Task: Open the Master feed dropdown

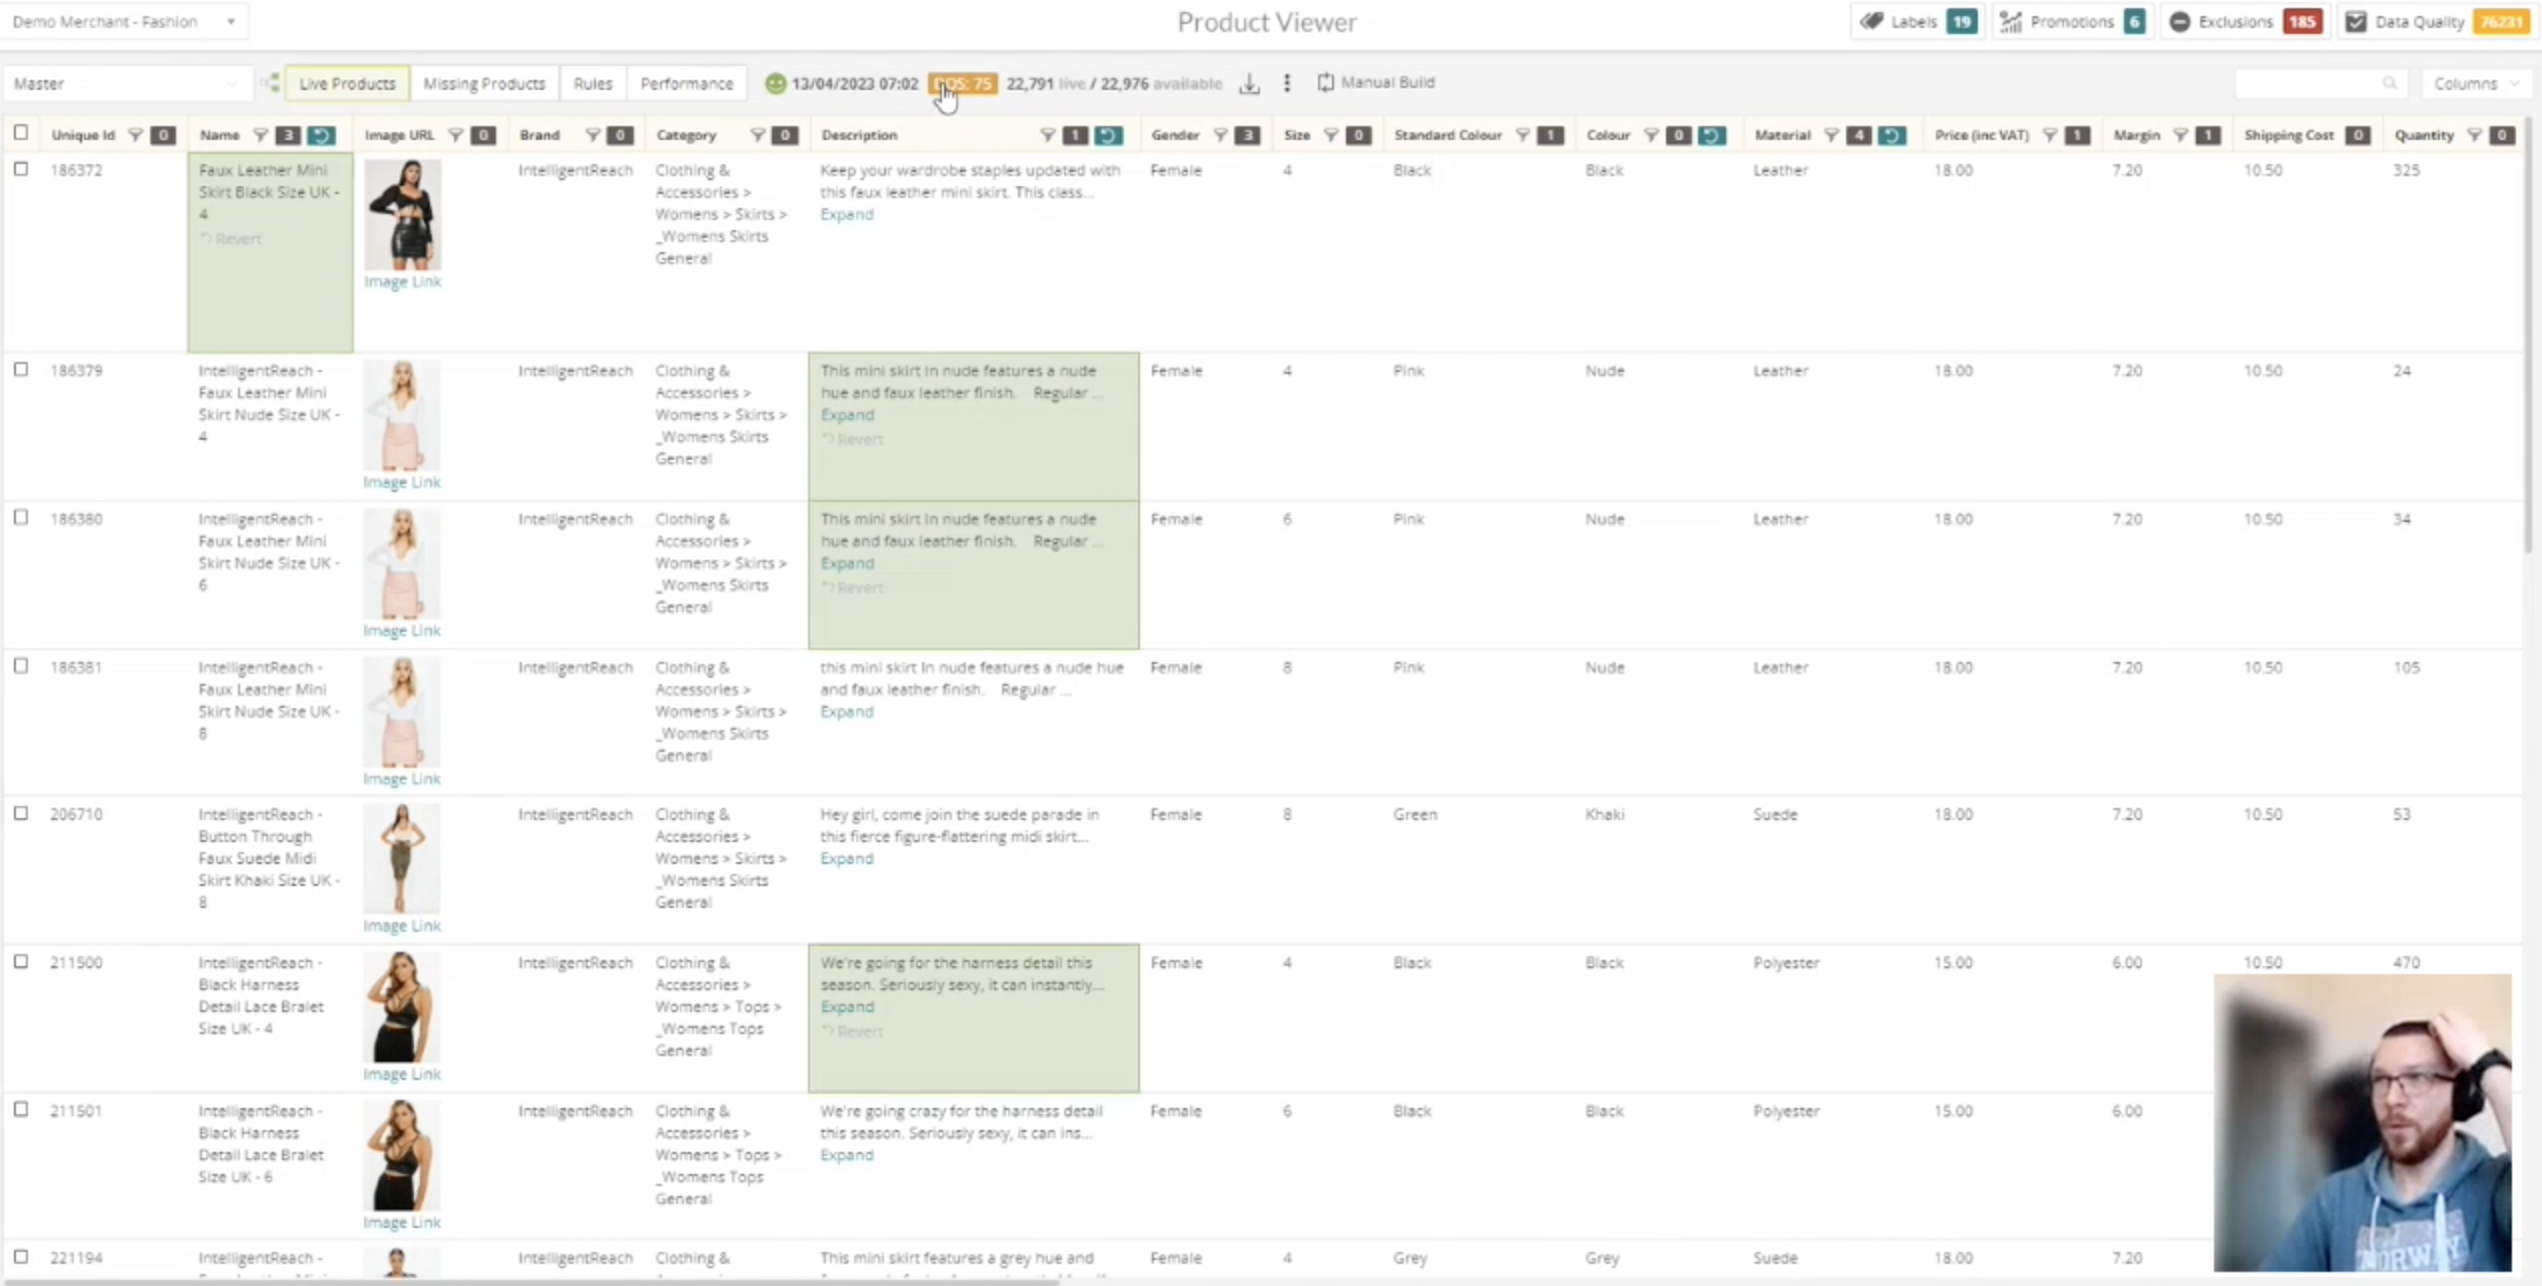Action: coord(125,83)
